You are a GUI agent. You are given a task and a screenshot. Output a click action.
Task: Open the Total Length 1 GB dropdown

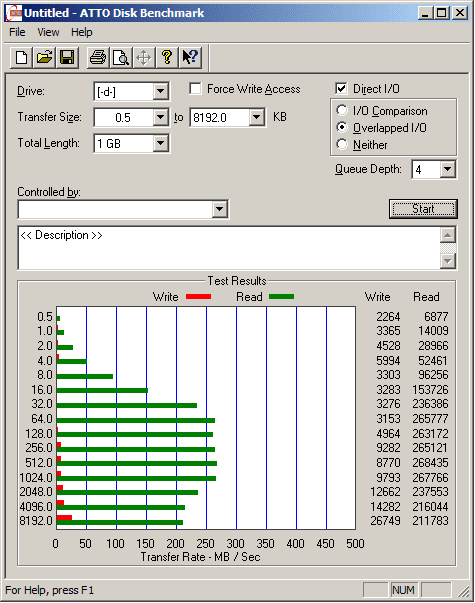[x=160, y=143]
